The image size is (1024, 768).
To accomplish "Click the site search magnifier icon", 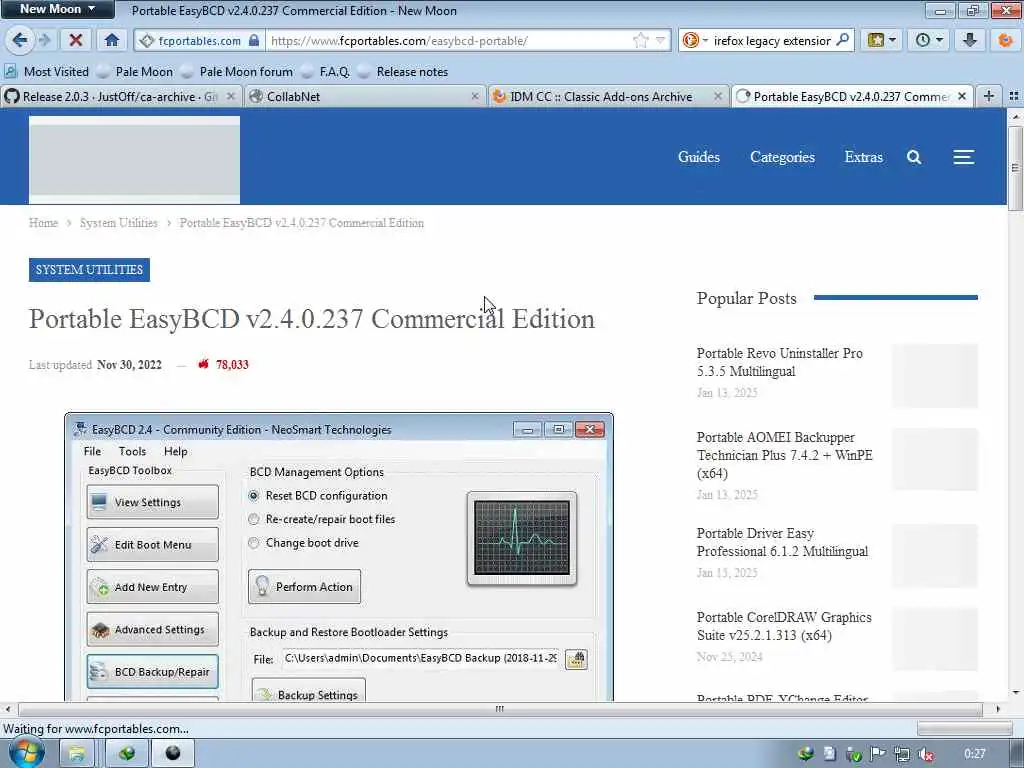I will click(914, 157).
